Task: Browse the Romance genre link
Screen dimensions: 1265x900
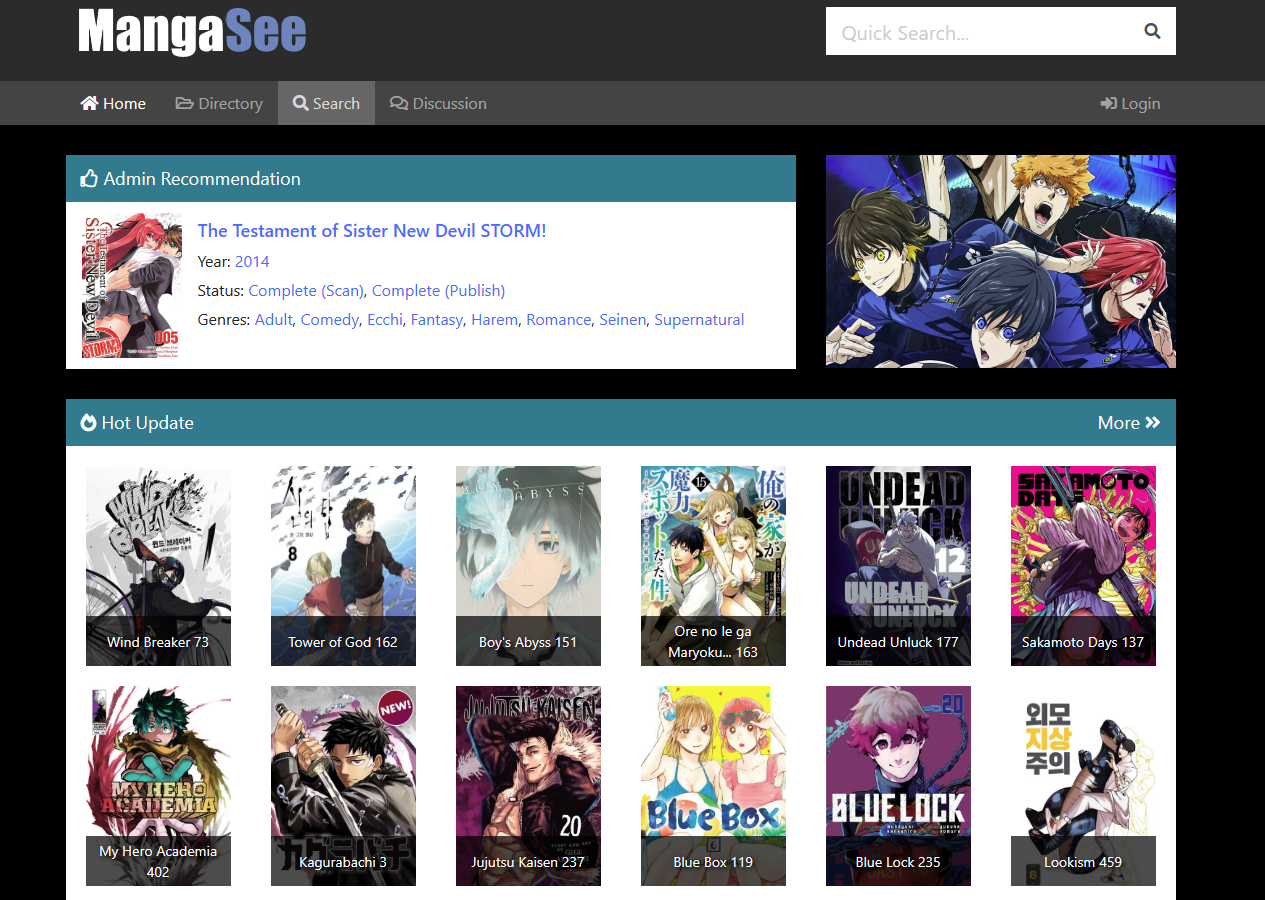Action: 558,320
